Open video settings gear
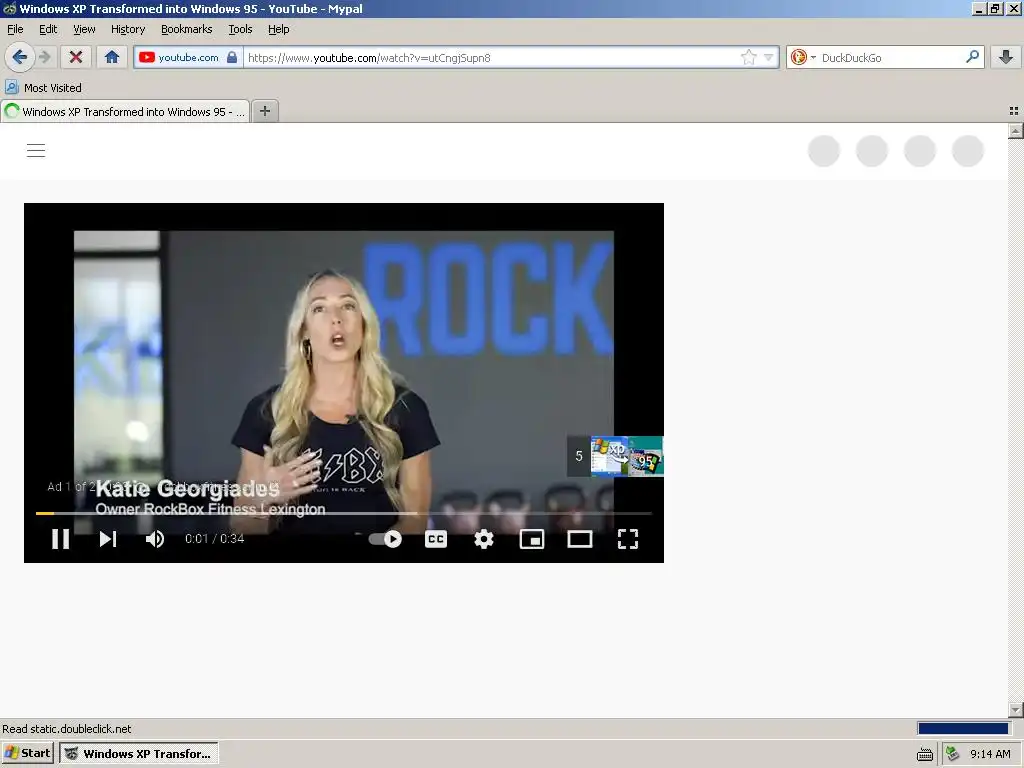The image size is (1024, 768). pos(484,539)
